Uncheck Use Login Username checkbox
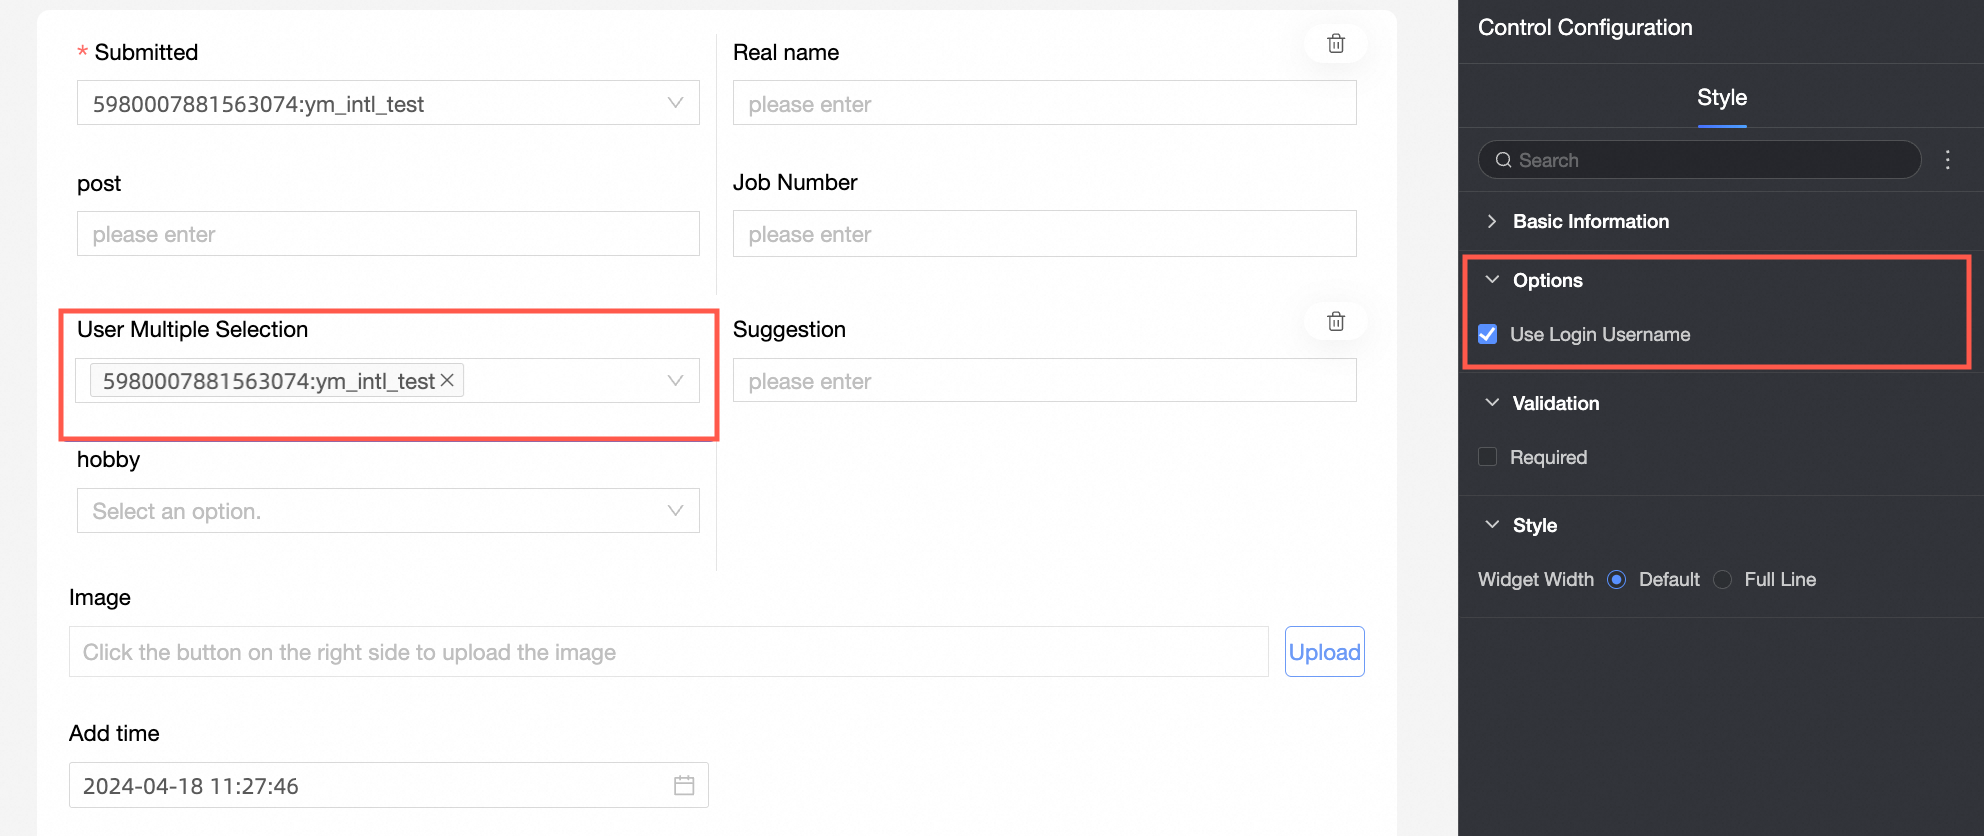The image size is (1984, 836). click(x=1488, y=334)
